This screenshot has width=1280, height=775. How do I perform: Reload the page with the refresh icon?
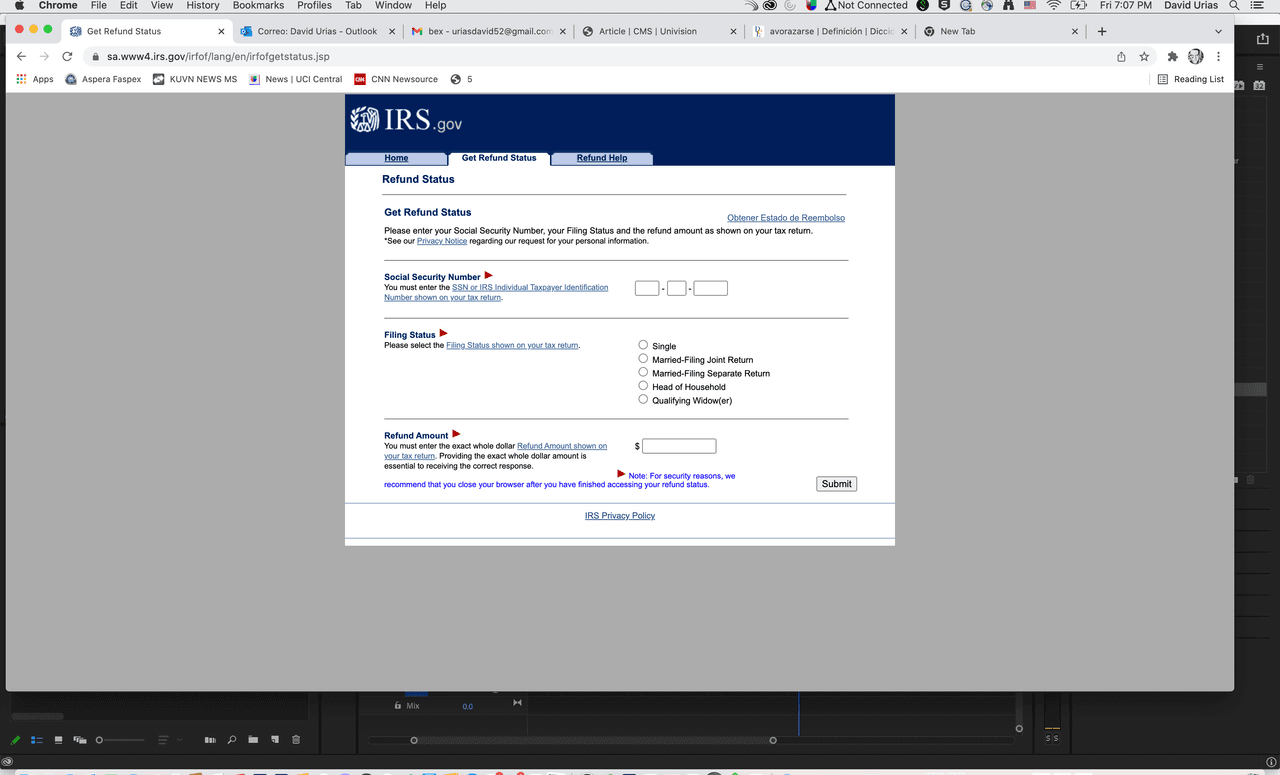point(67,57)
